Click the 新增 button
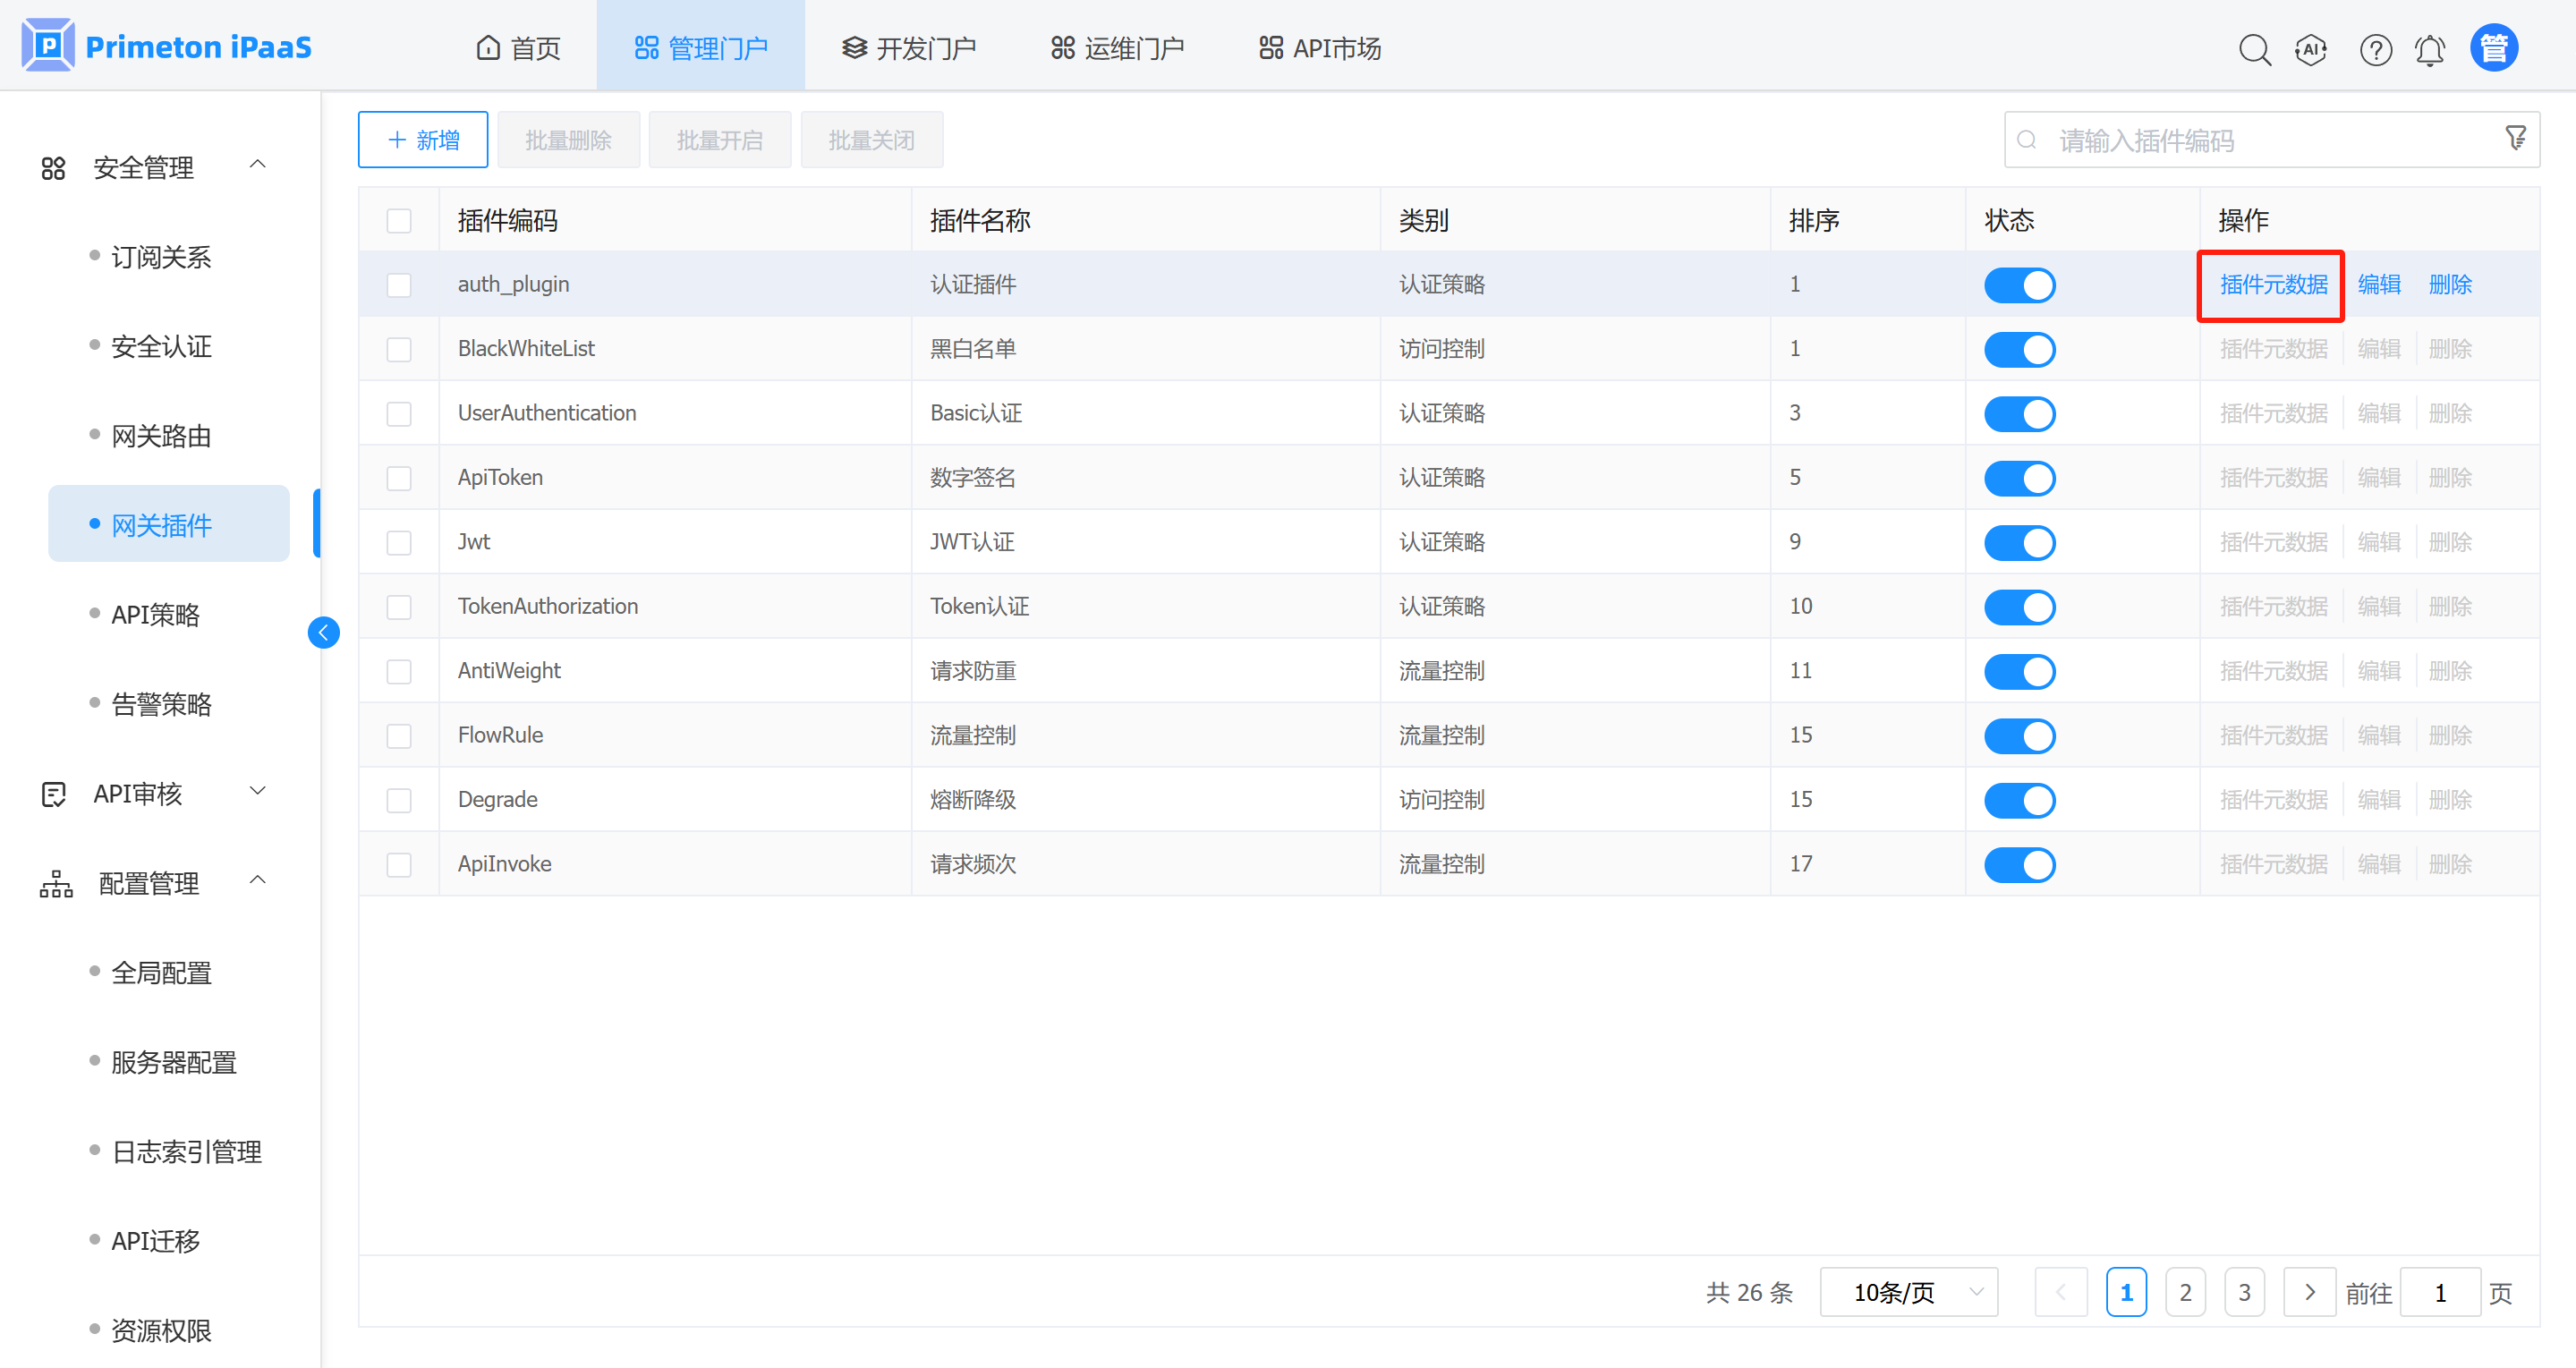The width and height of the screenshot is (2576, 1368). 422,140
